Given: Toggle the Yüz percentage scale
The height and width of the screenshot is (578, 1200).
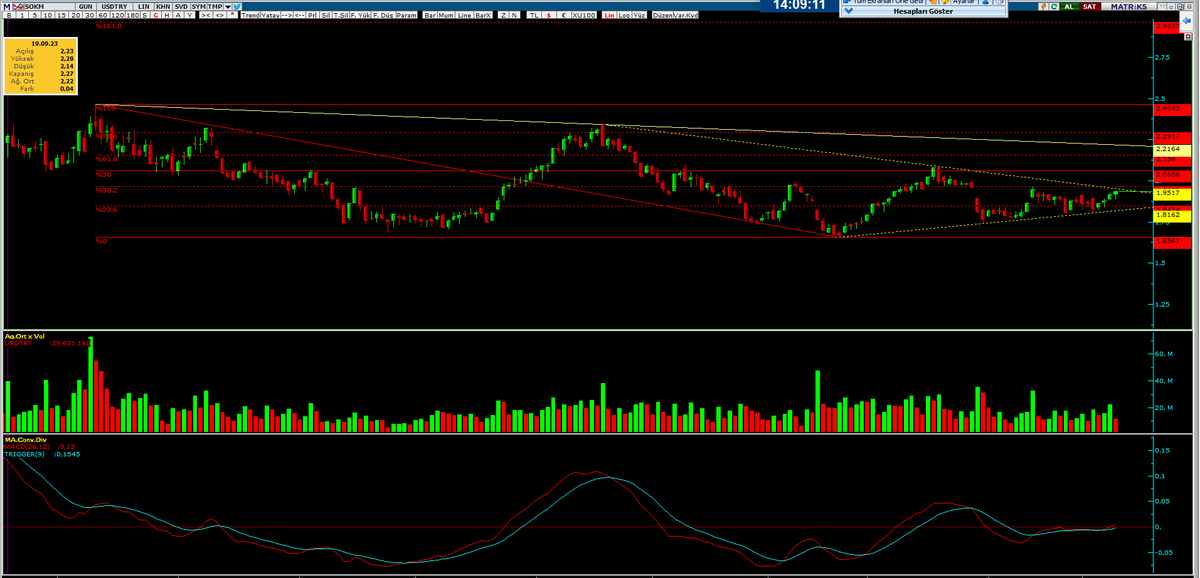Looking at the screenshot, I should (x=640, y=16).
